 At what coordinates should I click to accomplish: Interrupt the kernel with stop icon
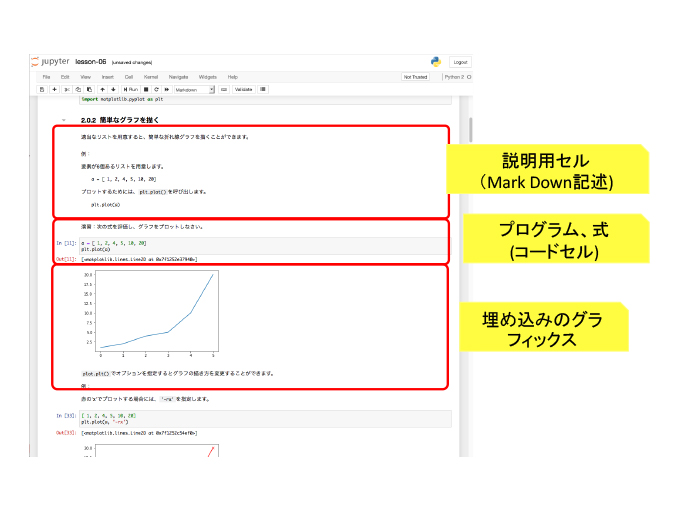tap(145, 89)
